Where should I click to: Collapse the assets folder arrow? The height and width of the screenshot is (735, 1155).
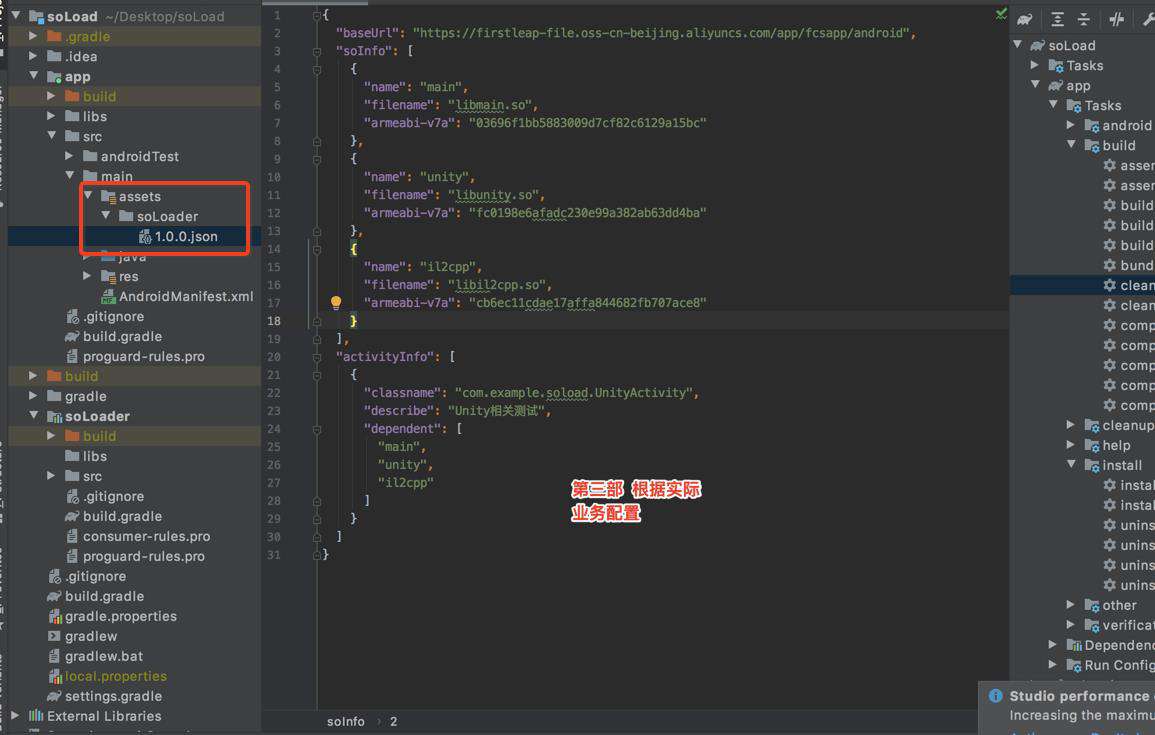pos(88,196)
